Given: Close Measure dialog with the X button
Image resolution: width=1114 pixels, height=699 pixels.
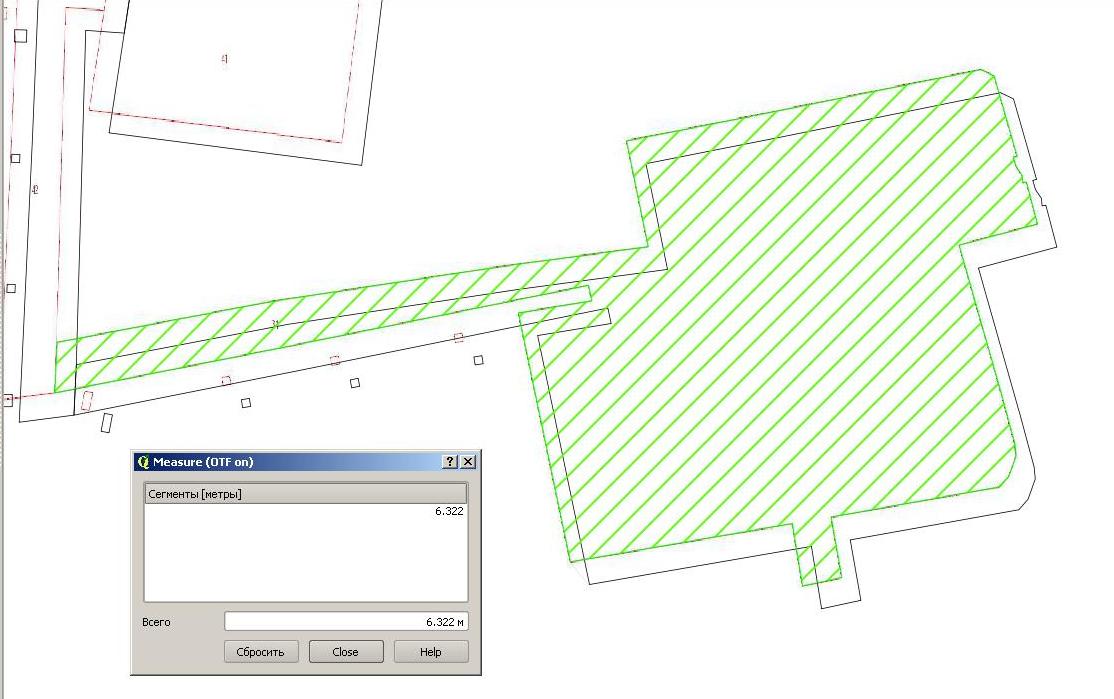Looking at the screenshot, I should 467,462.
